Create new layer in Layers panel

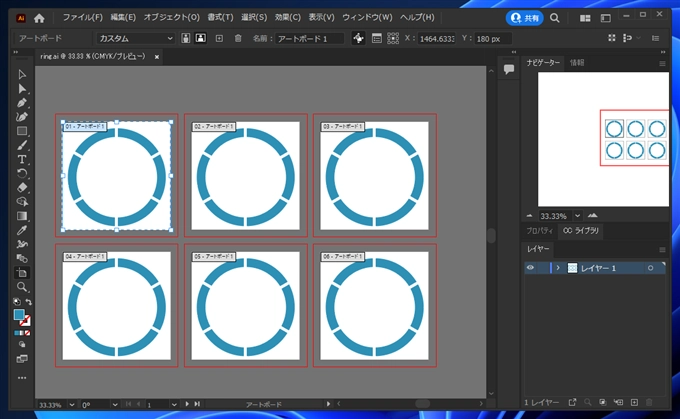tap(634, 403)
